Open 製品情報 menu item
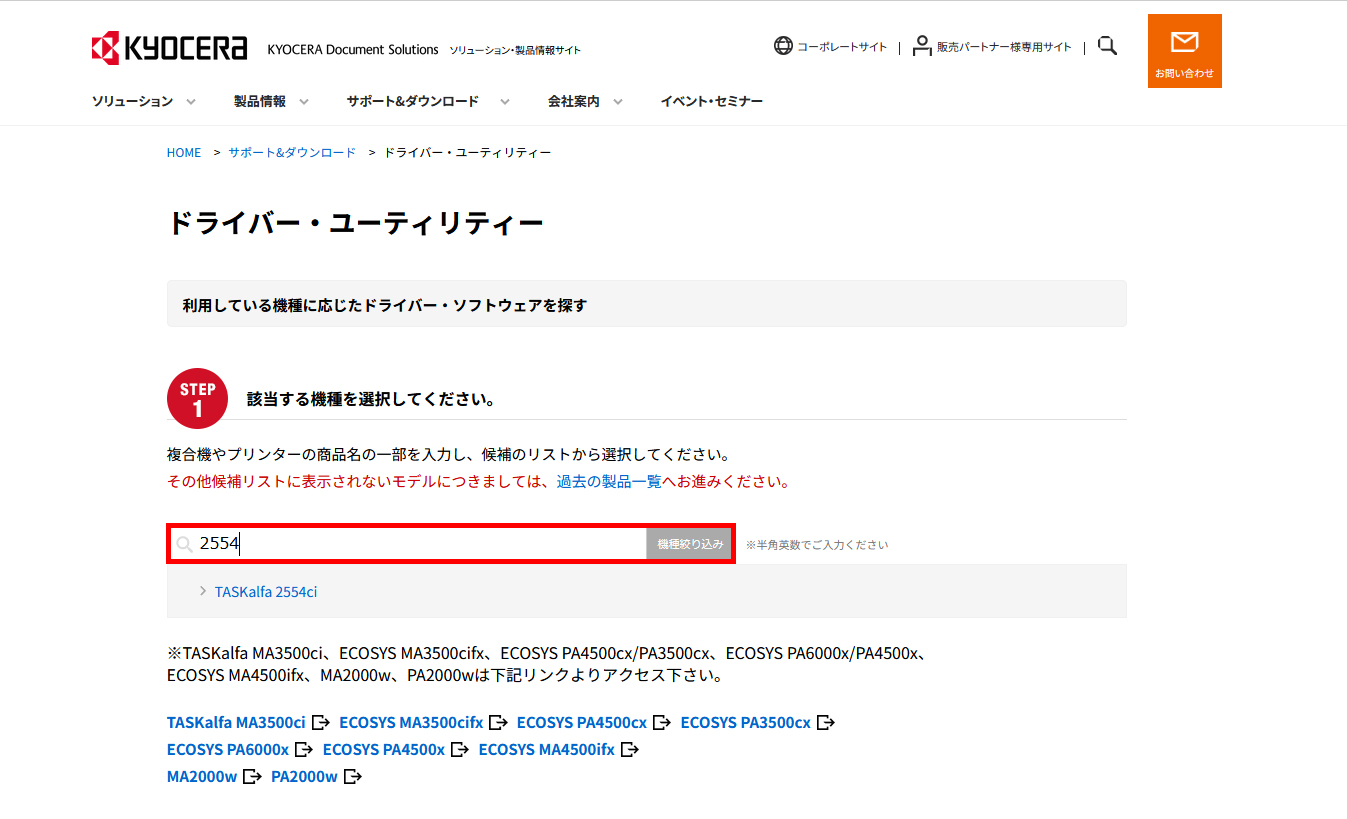 pos(260,101)
